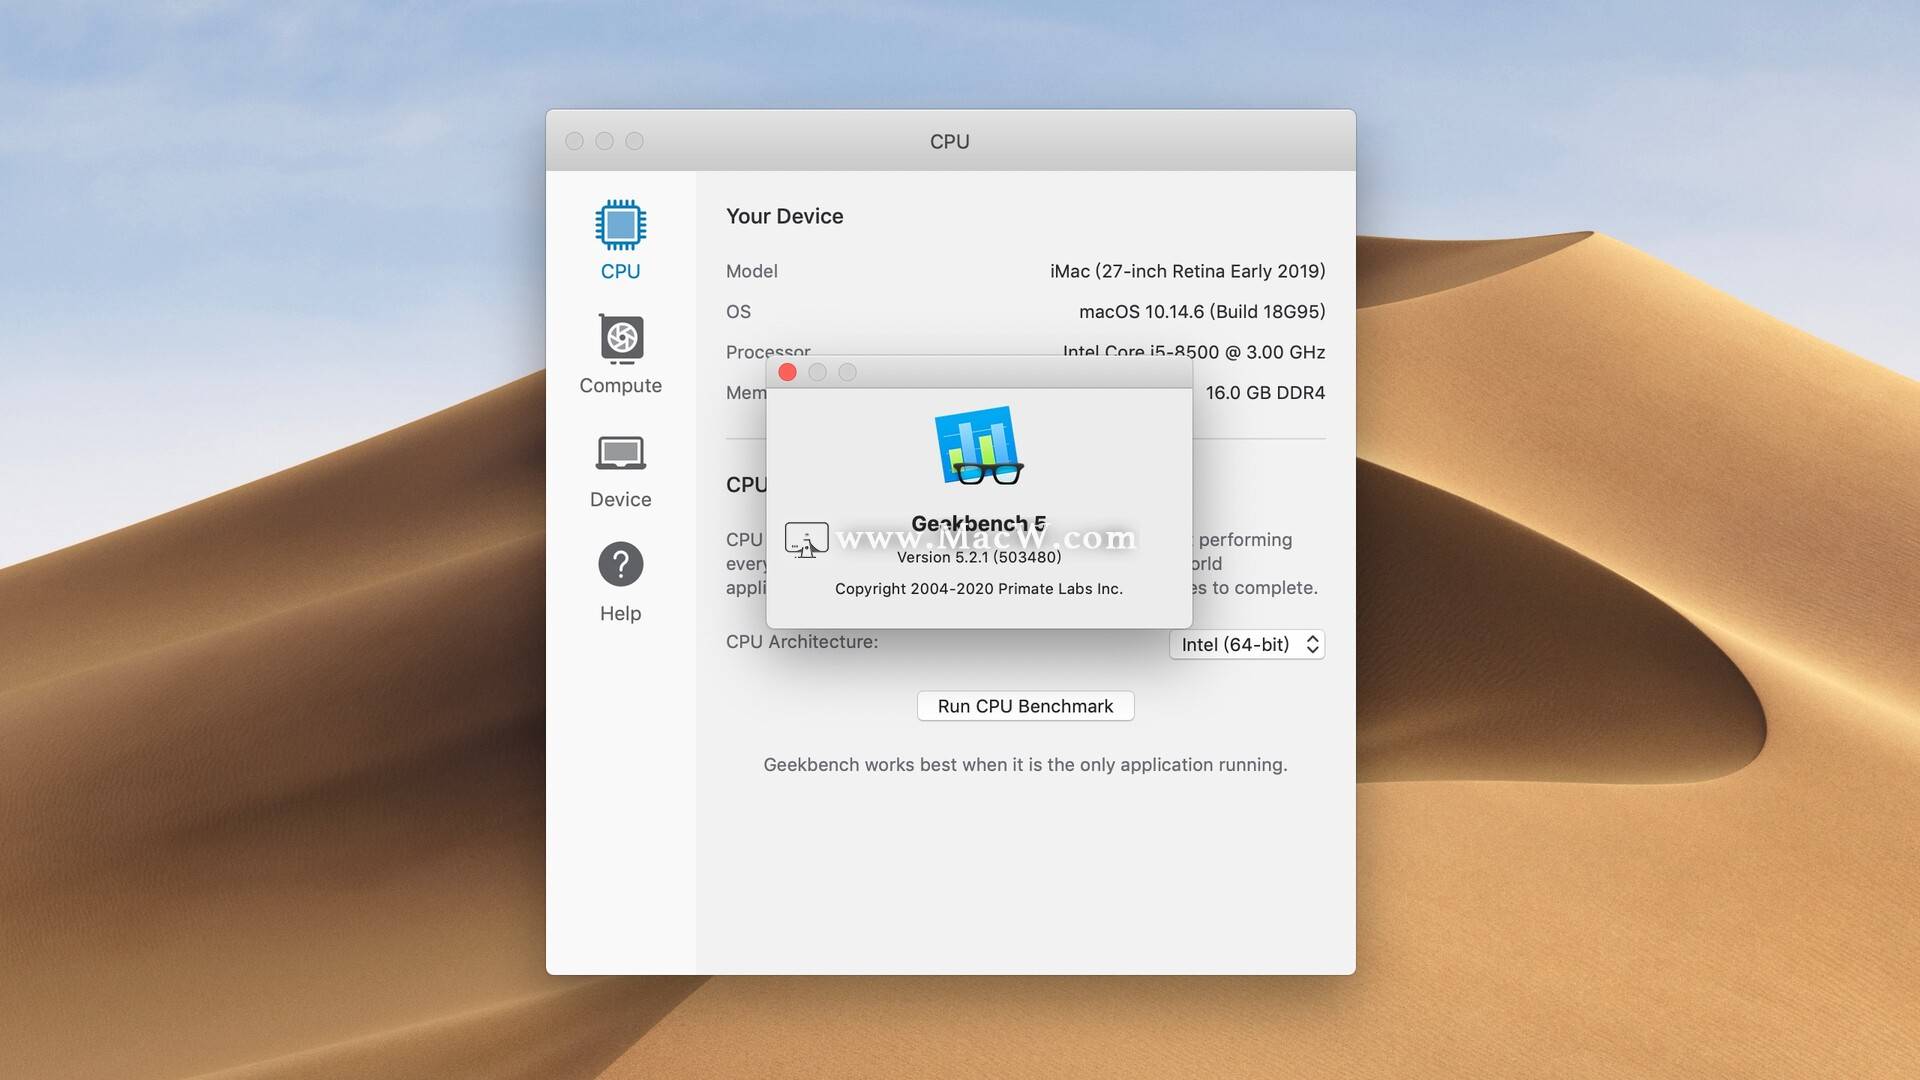The height and width of the screenshot is (1080, 1920).
Task: Click the model value iMac (27-inch Retina Early 2019)
Action: pos(1187,271)
